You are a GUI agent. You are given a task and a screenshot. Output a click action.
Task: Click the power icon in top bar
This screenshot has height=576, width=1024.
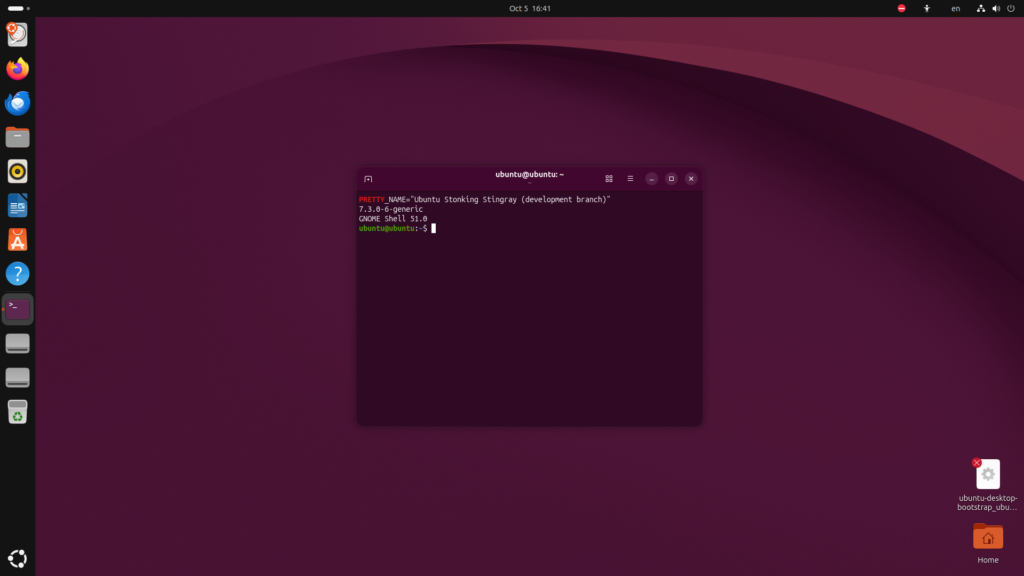[1011, 8]
